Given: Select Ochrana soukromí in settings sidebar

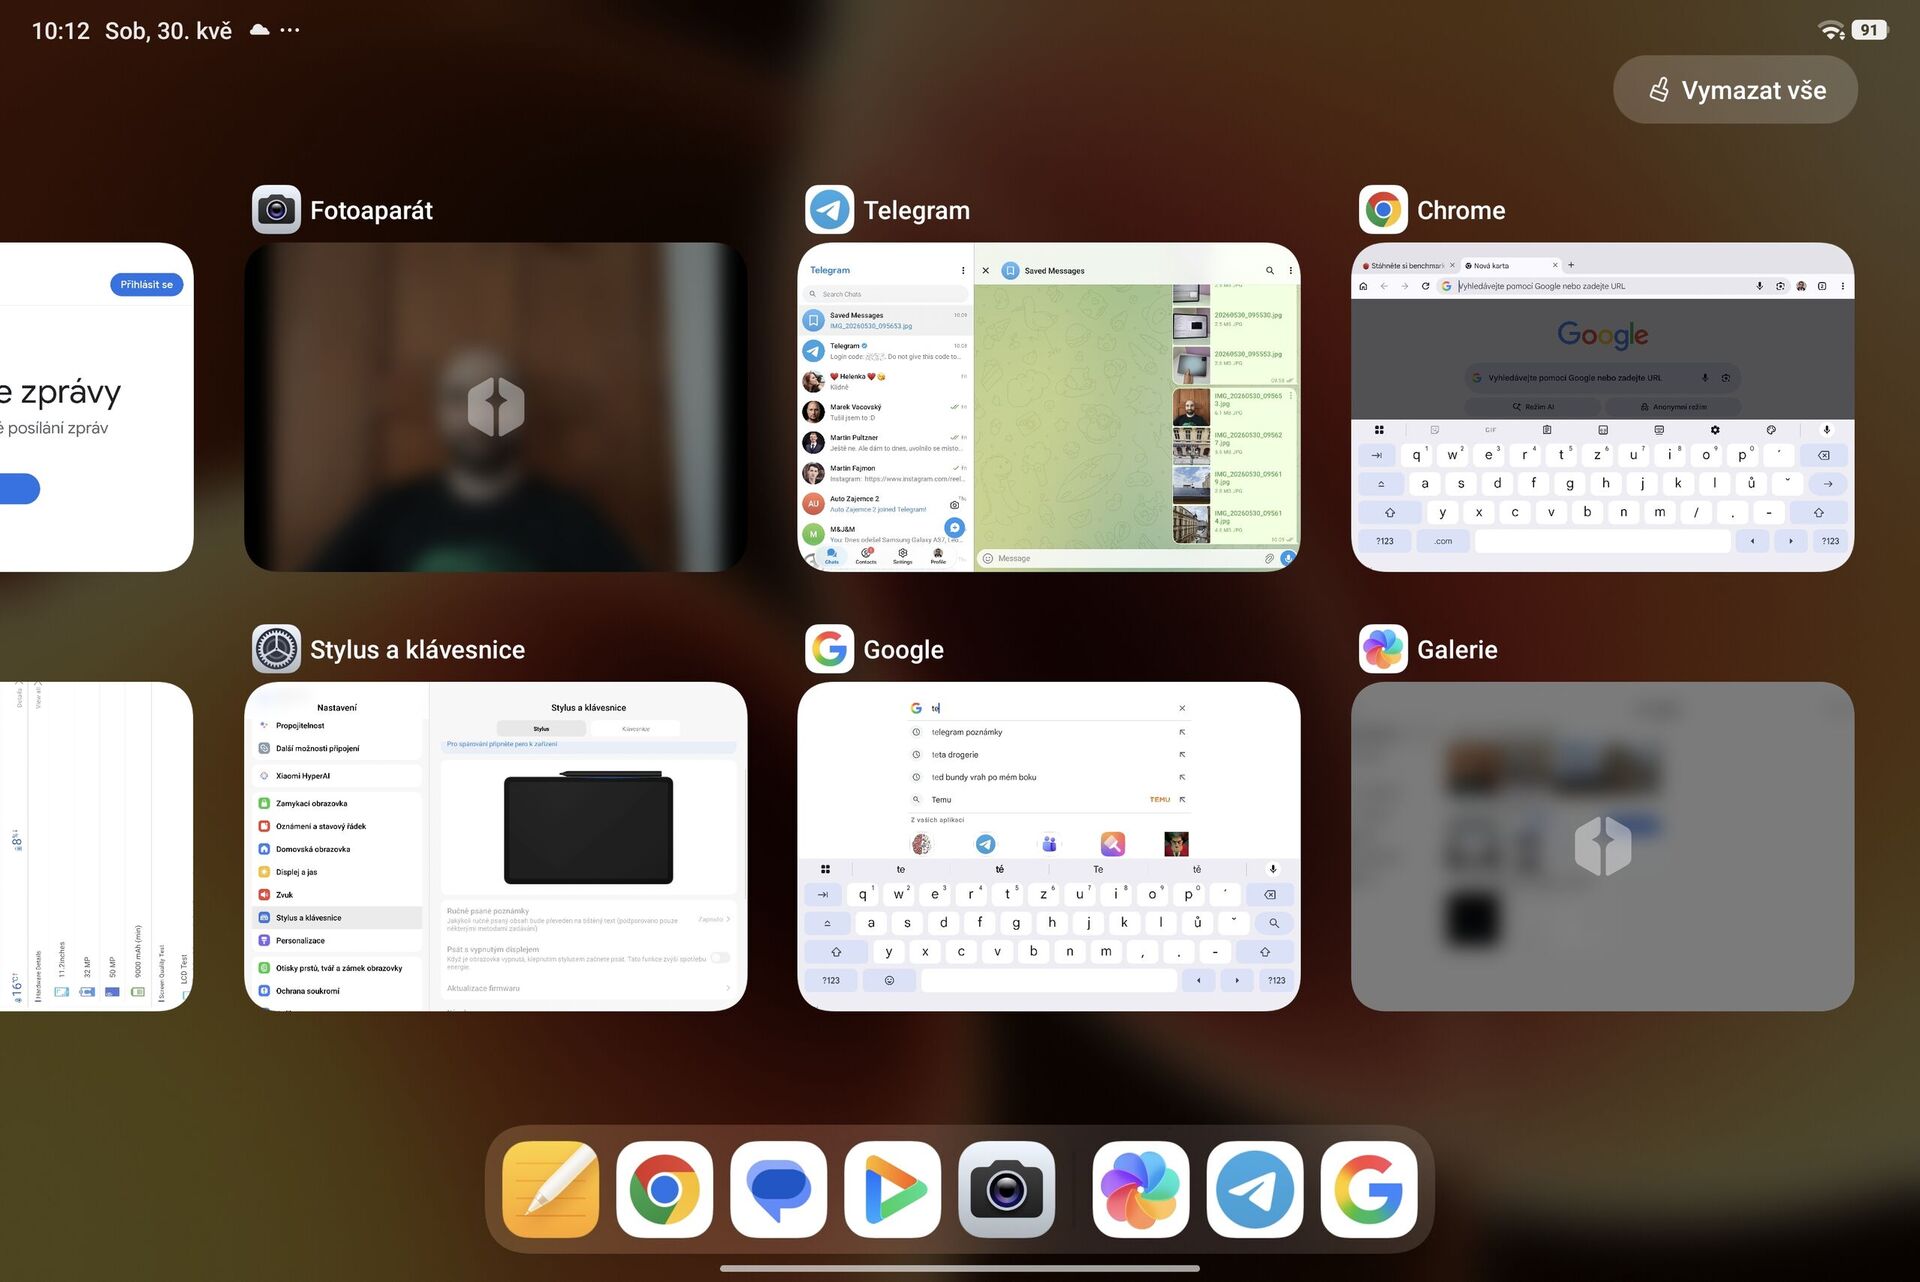Looking at the screenshot, I should (339, 991).
